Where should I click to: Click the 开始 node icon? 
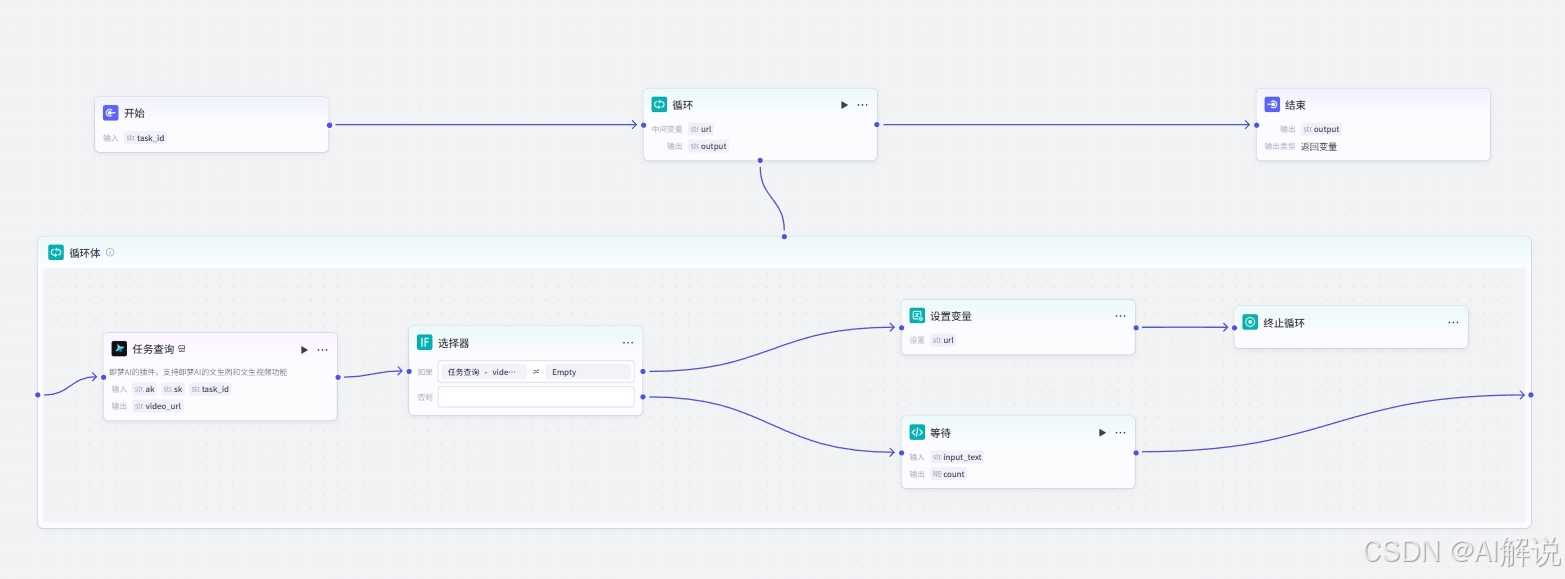(x=111, y=113)
